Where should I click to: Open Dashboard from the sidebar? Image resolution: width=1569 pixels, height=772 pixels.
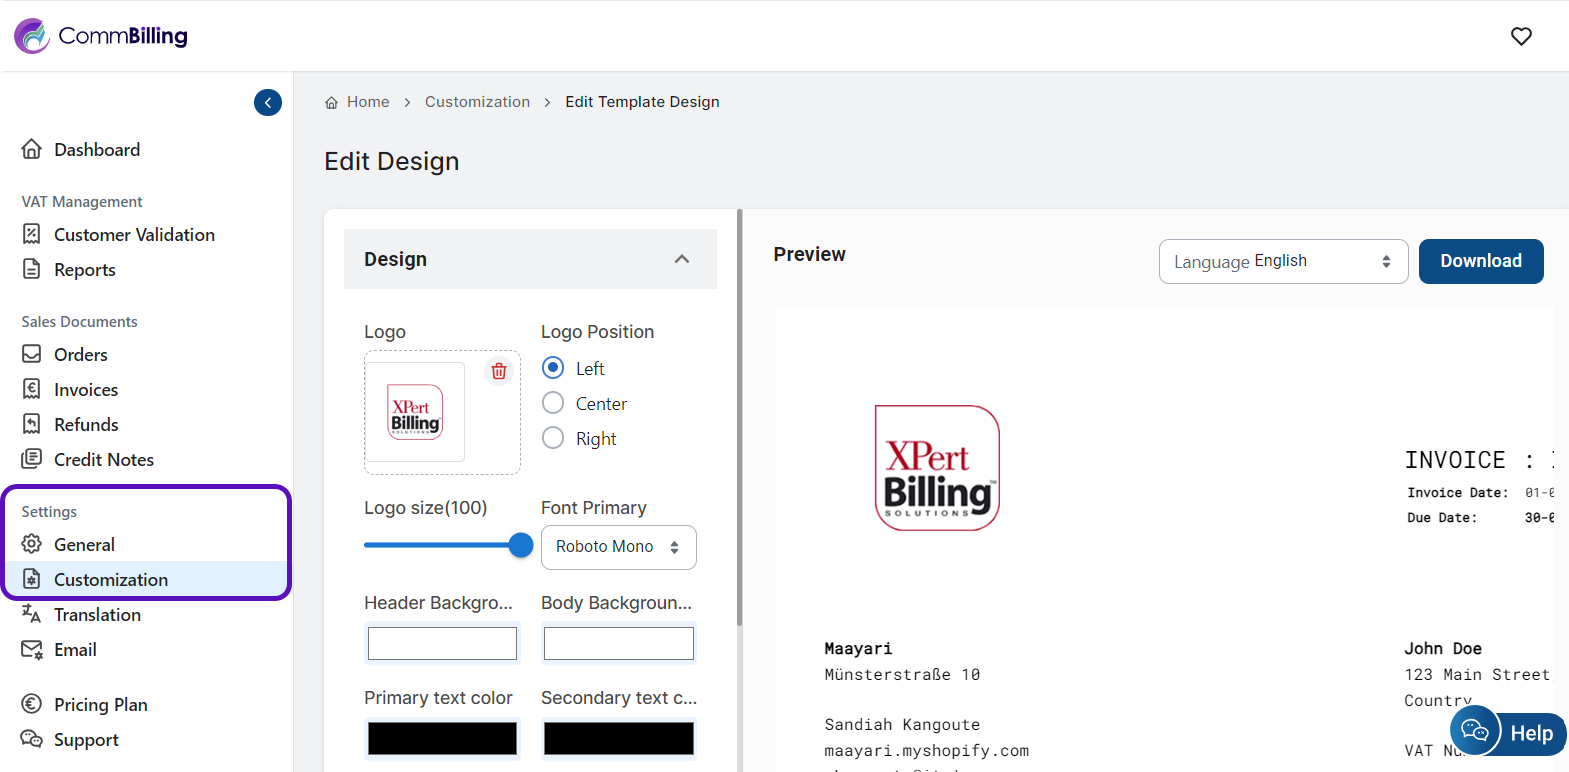(x=96, y=150)
